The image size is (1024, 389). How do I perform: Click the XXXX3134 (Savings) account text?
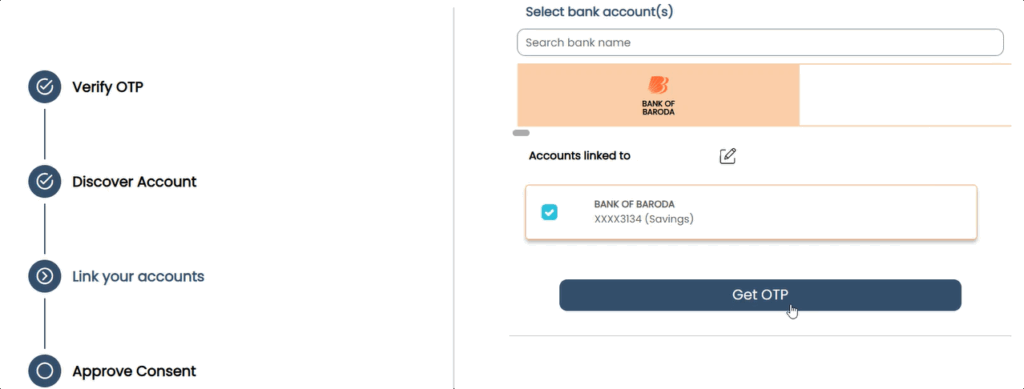[x=644, y=219]
